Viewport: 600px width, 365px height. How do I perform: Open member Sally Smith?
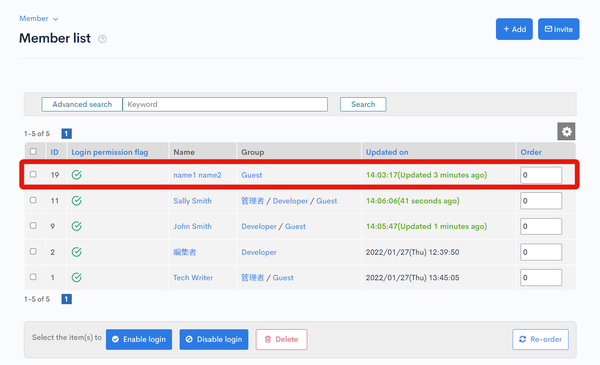click(x=192, y=201)
